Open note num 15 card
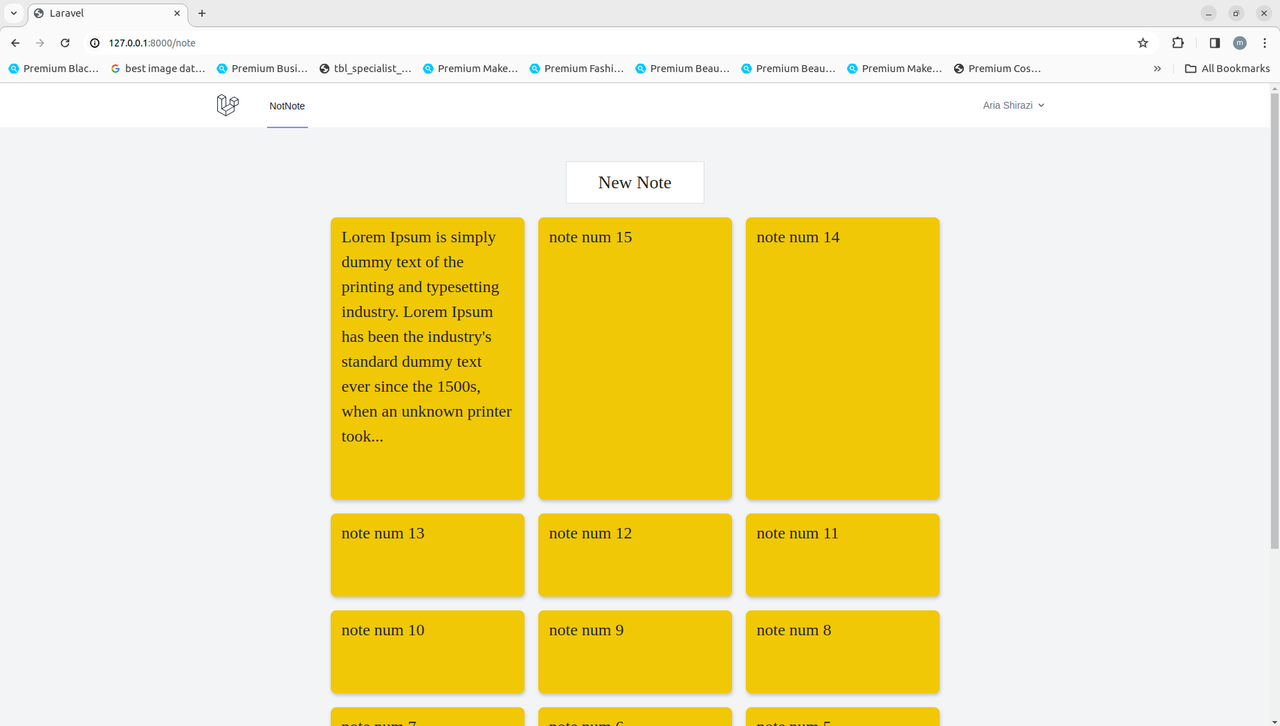Viewport: 1280px width, 726px height. (x=635, y=358)
